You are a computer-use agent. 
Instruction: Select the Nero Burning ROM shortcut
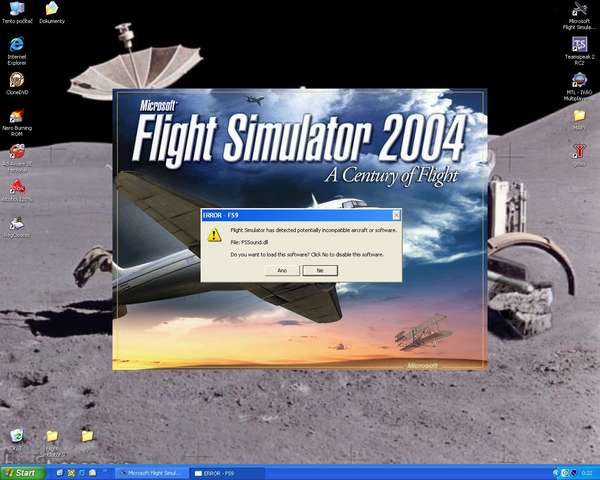click(17, 122)
